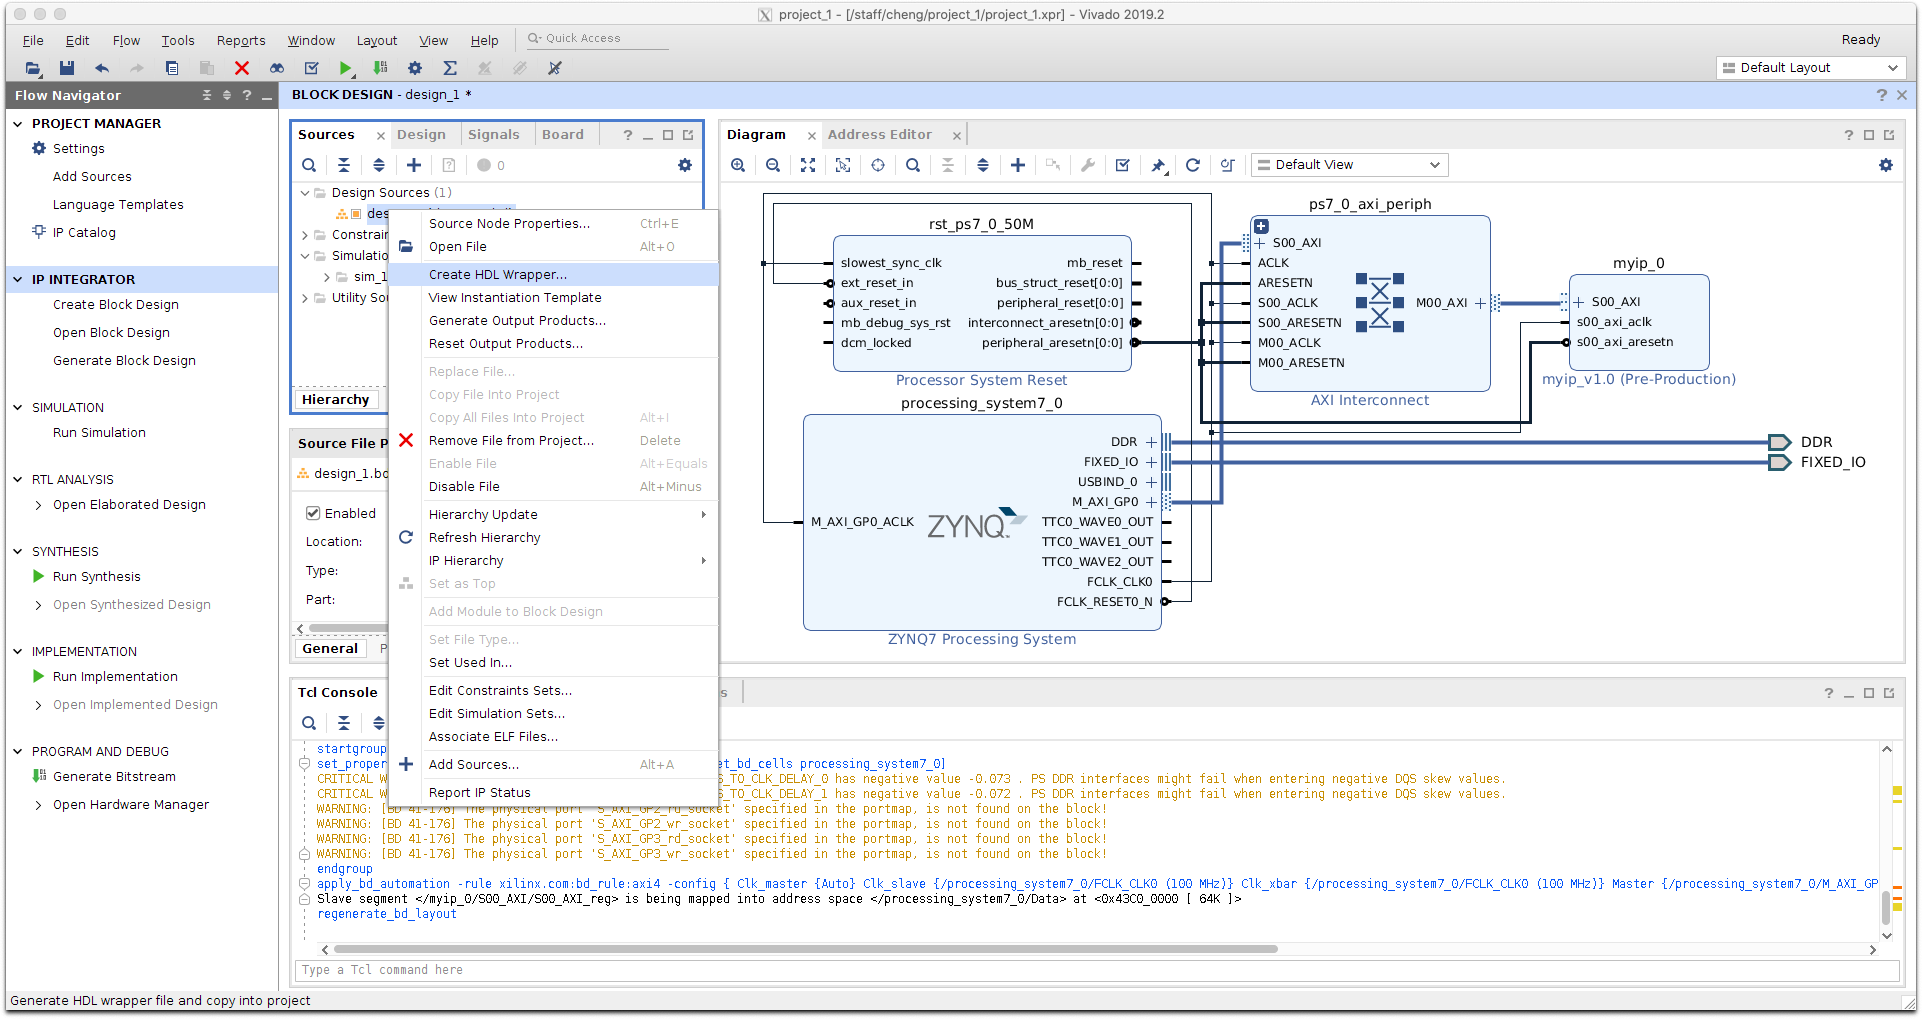The image size is (1922, 1019).
Task: Click Zoom In icon in Diagram toolbar
Action: click(x=738, y=165)
